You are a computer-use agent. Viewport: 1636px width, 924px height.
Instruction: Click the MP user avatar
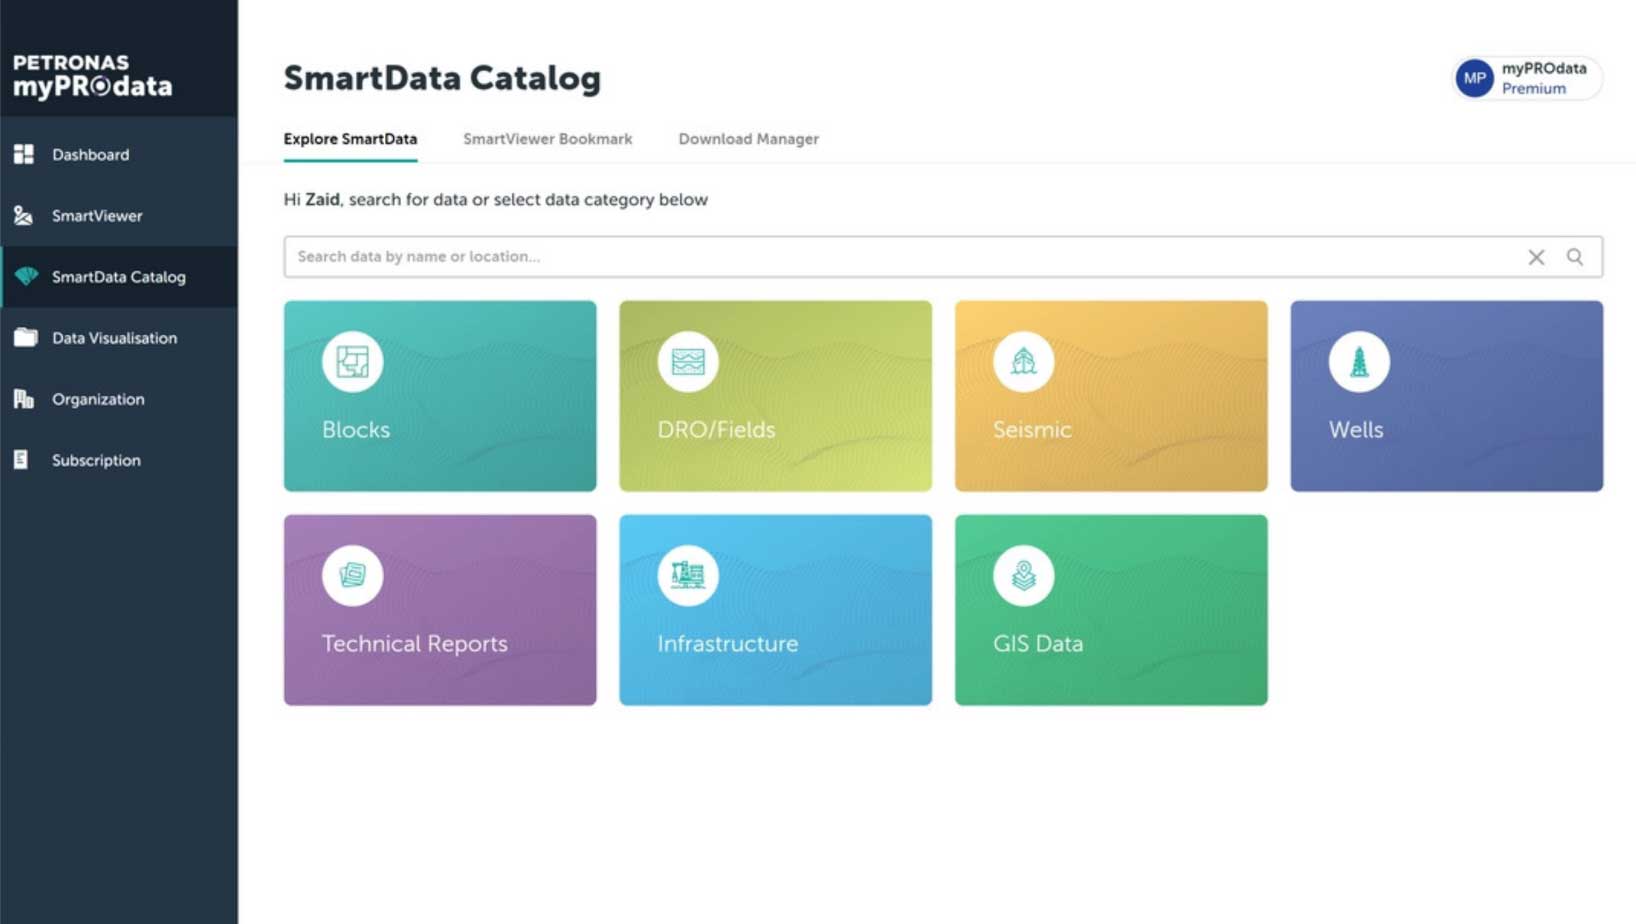tap(1474, 78)
